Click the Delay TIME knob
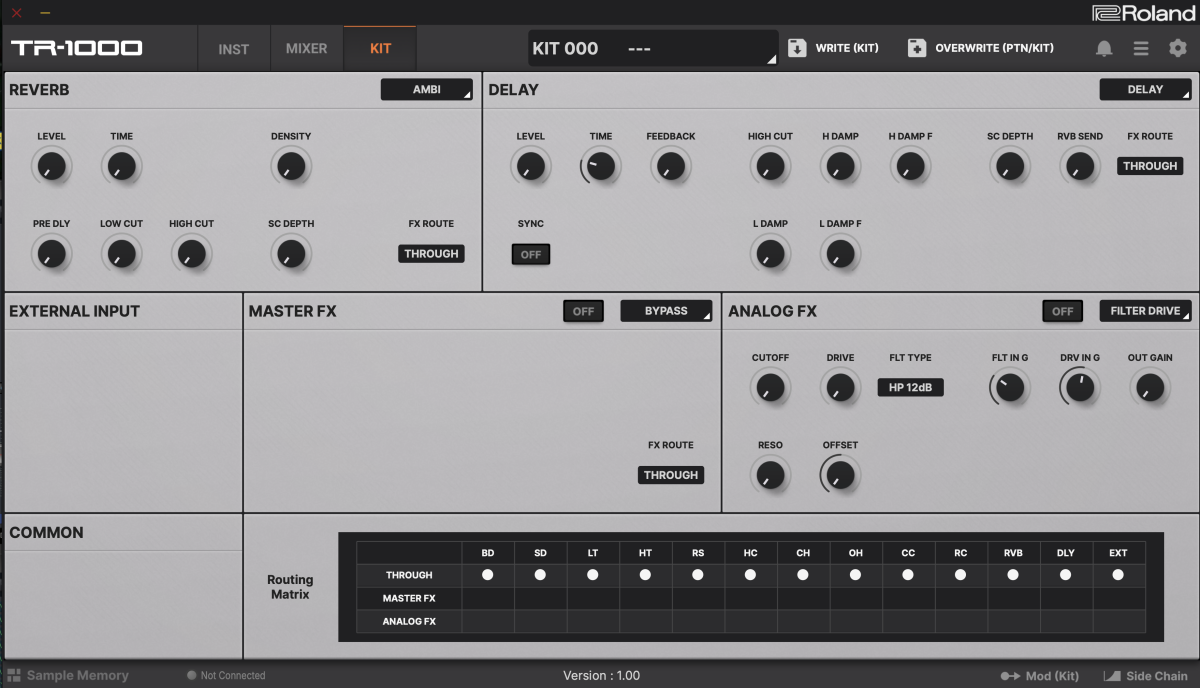Screen dimensions: 1200x688 click(600, 166)
